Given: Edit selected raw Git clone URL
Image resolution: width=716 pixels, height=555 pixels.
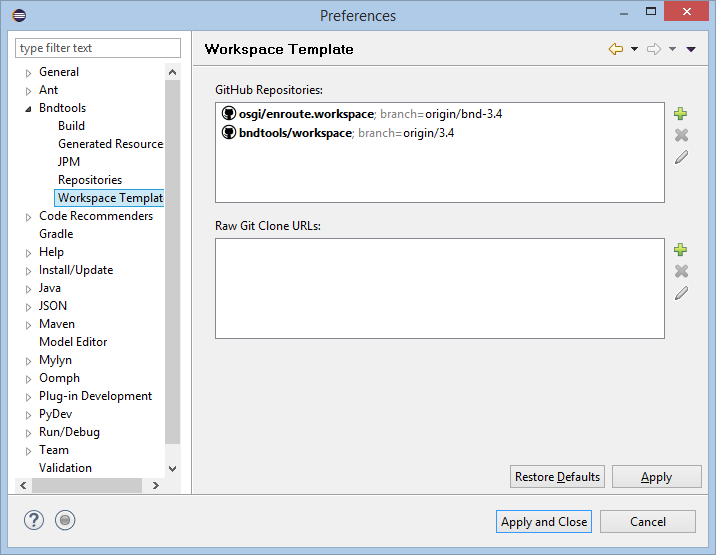Looking at the screenshot, I should point(681,293).
